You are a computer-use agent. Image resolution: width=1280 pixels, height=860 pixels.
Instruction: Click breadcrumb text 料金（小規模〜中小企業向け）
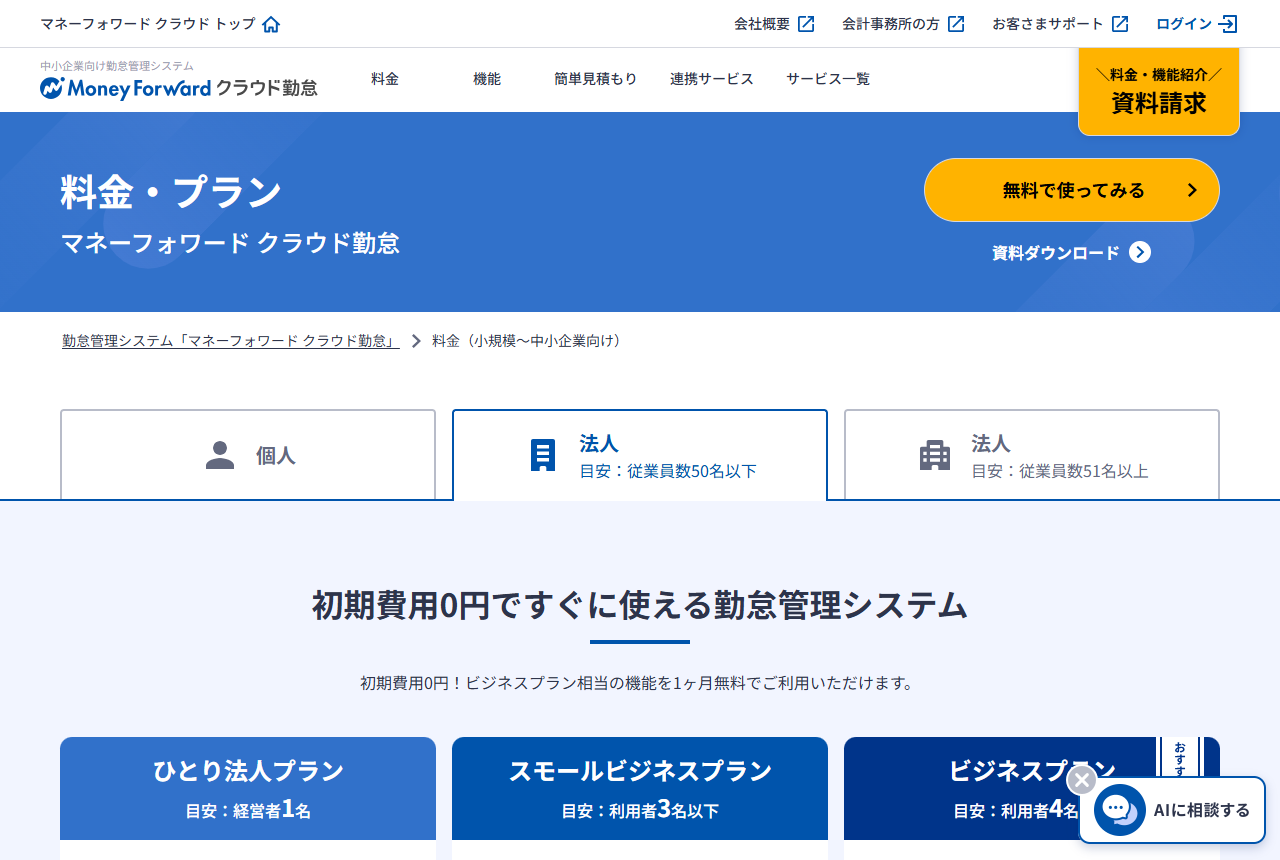tap(530, 341)
